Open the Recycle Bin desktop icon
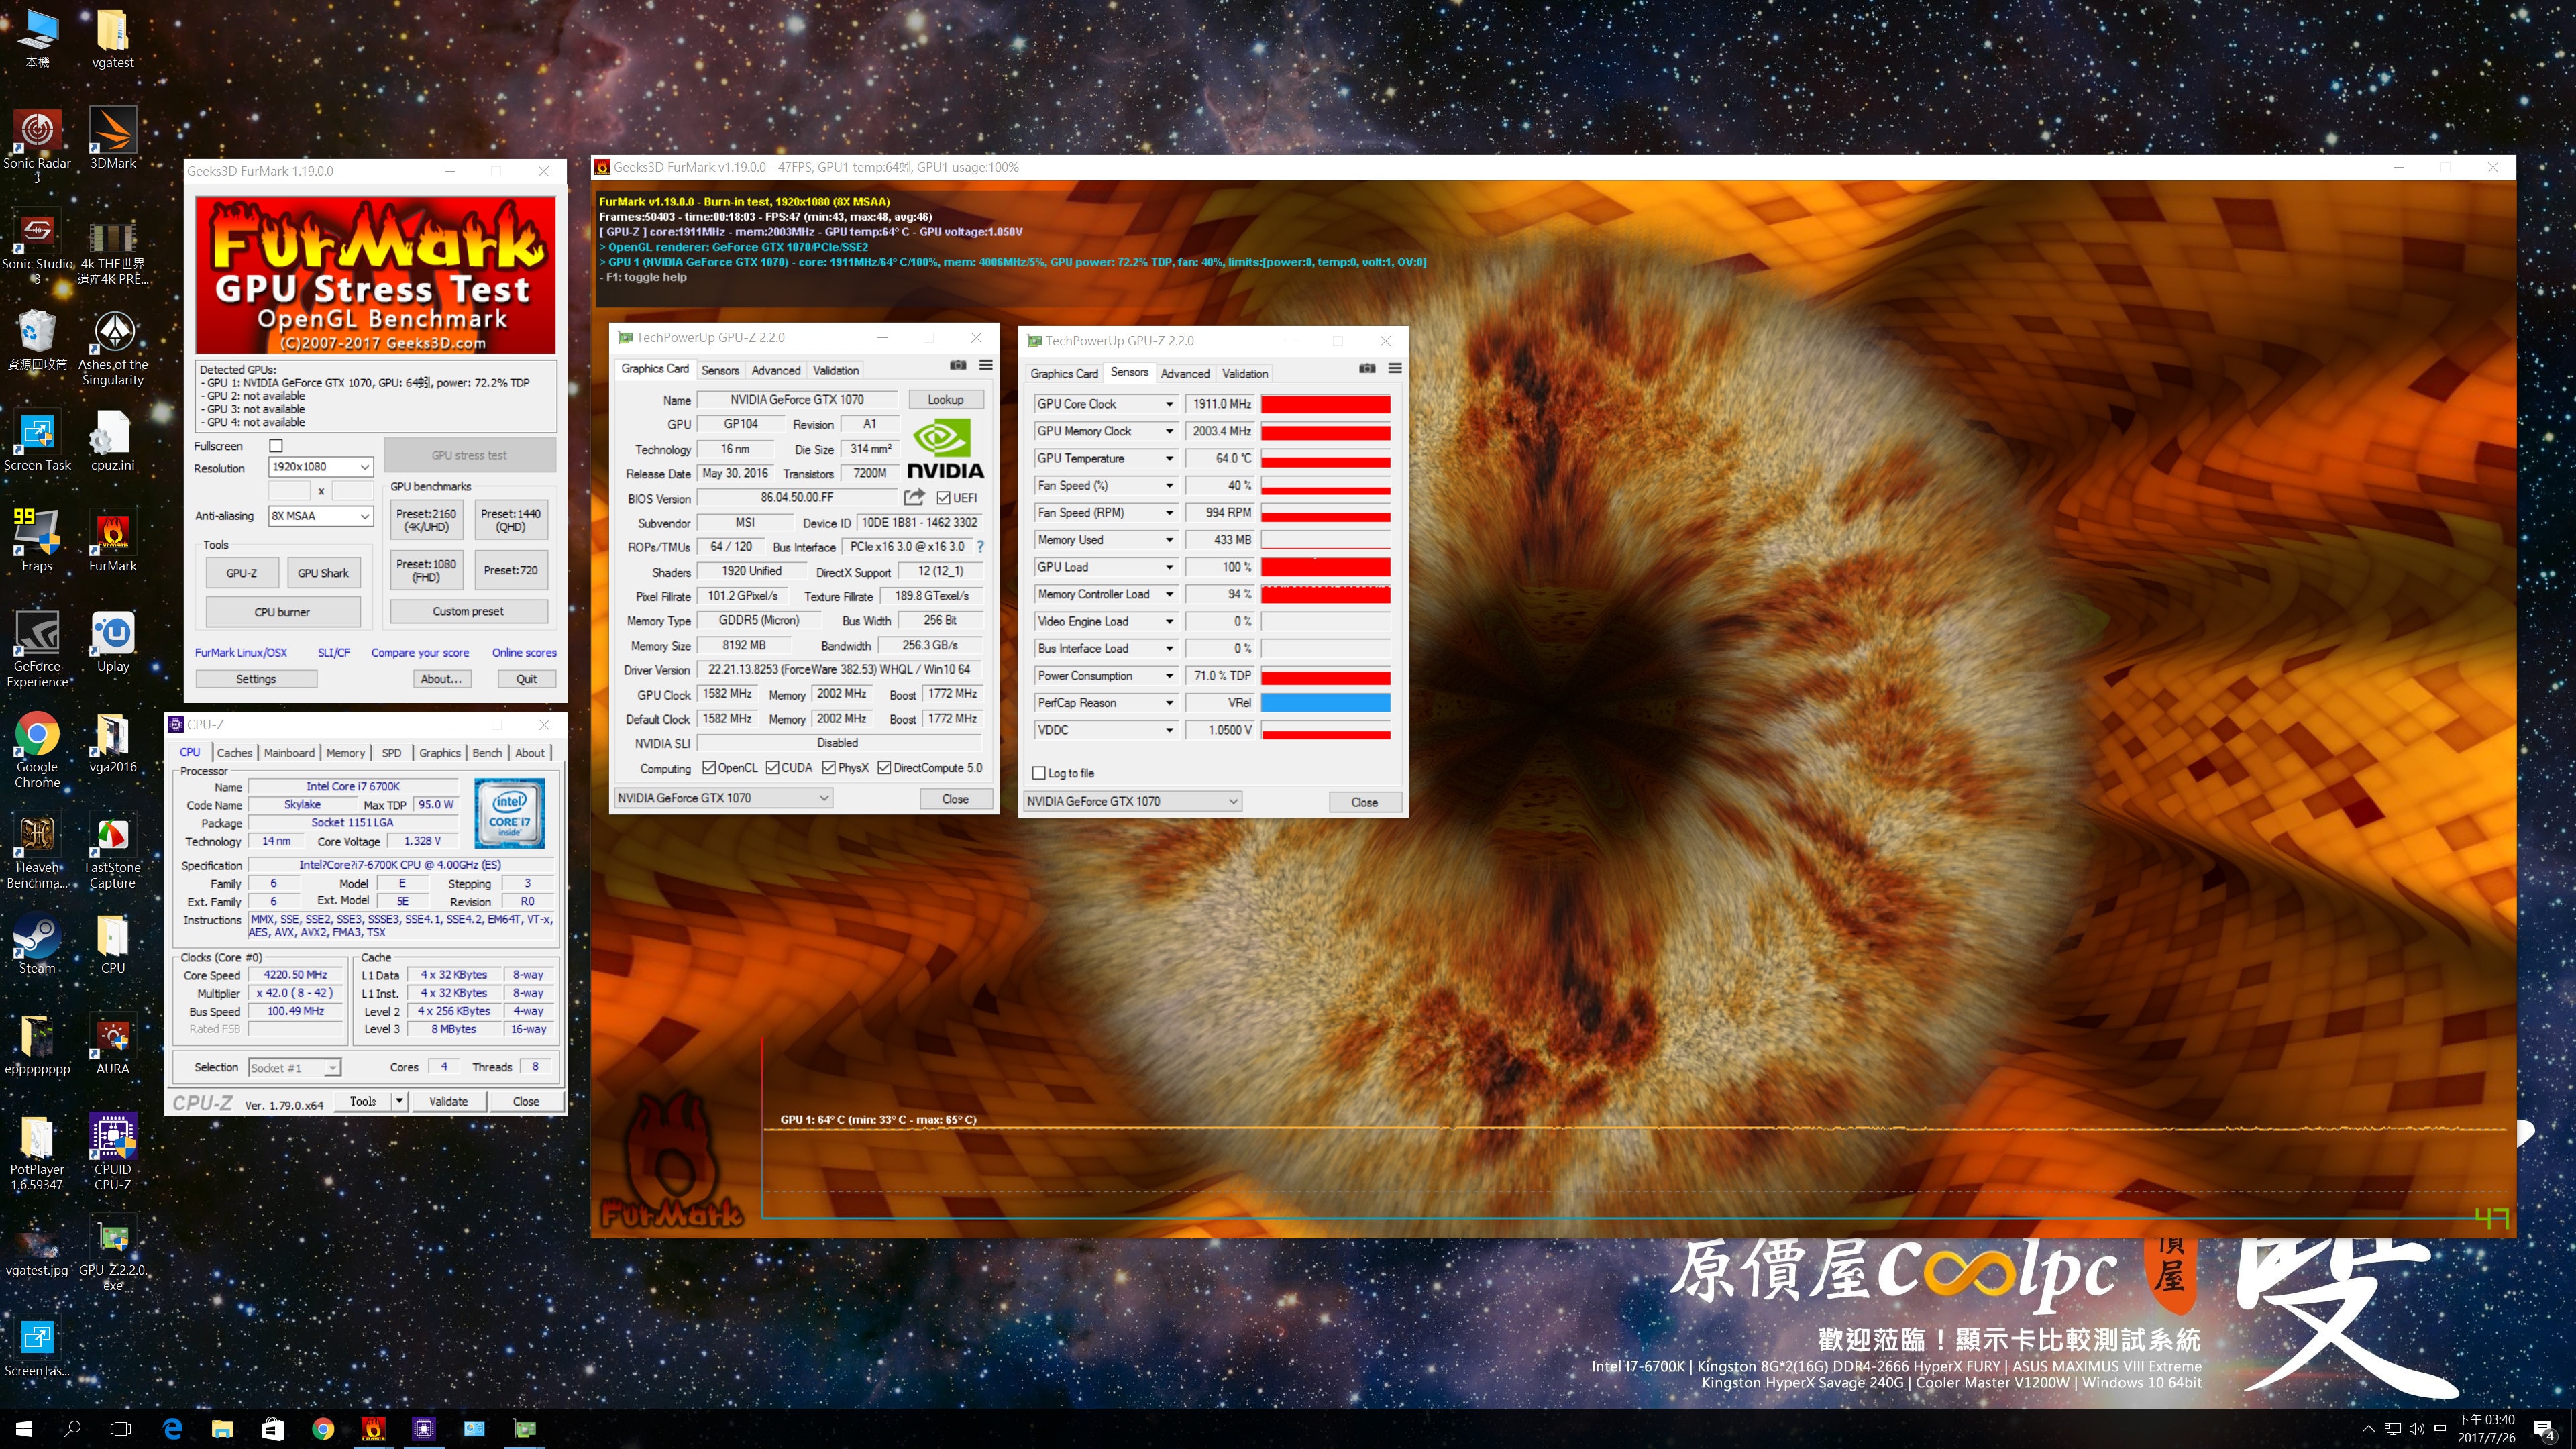This screenshot has height=1449, width=2576. [37, 340]
